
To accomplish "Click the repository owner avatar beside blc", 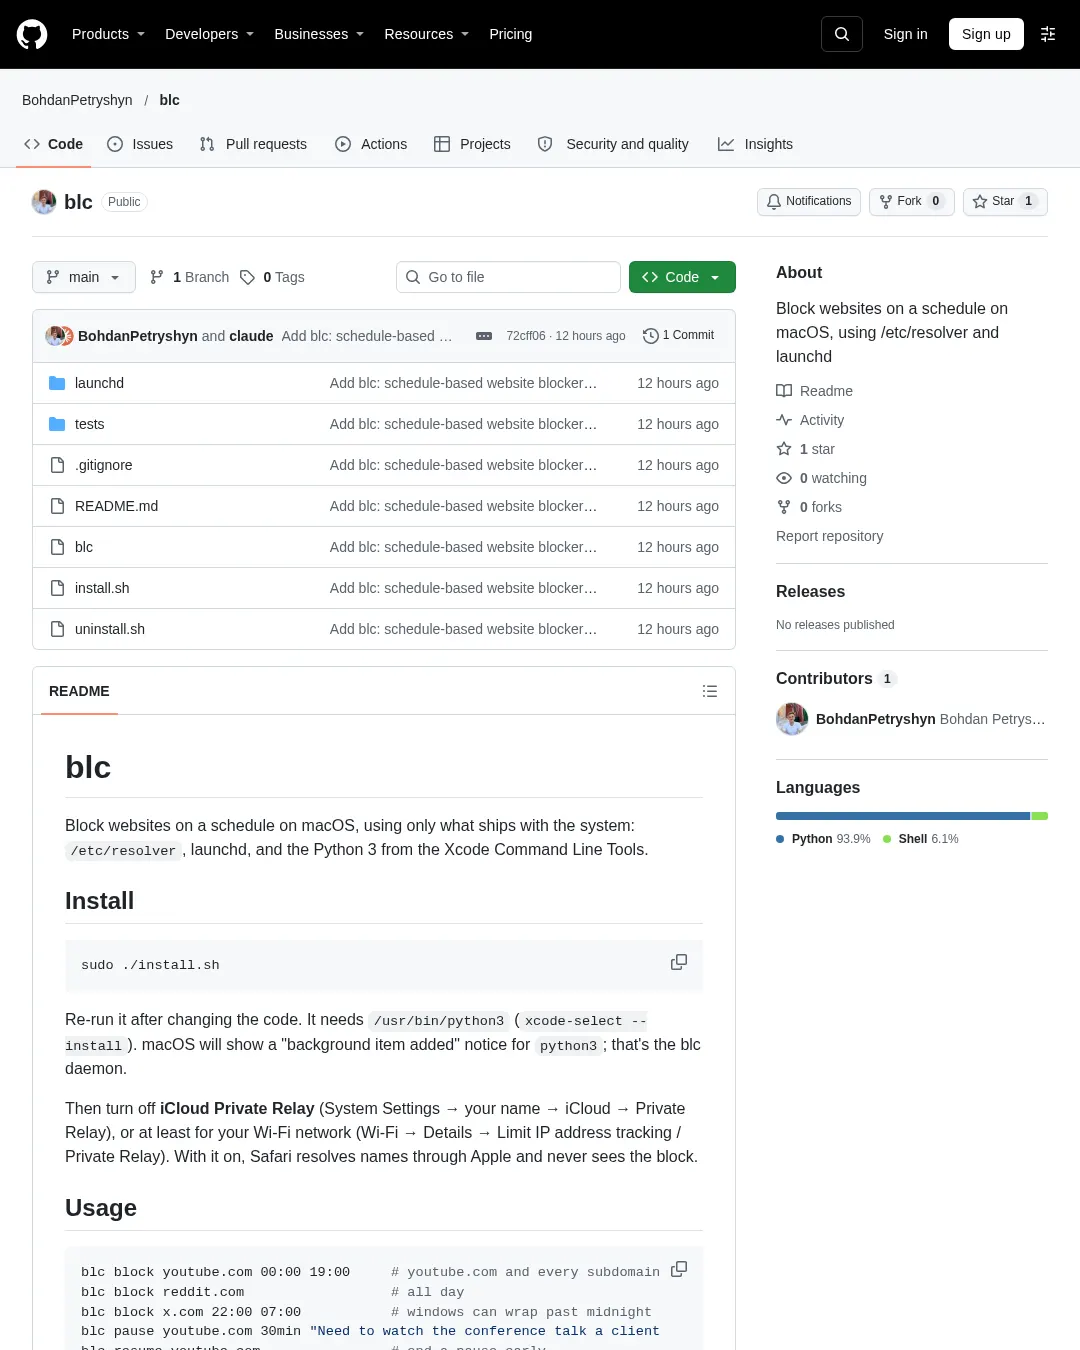I will tap(44, 202).
